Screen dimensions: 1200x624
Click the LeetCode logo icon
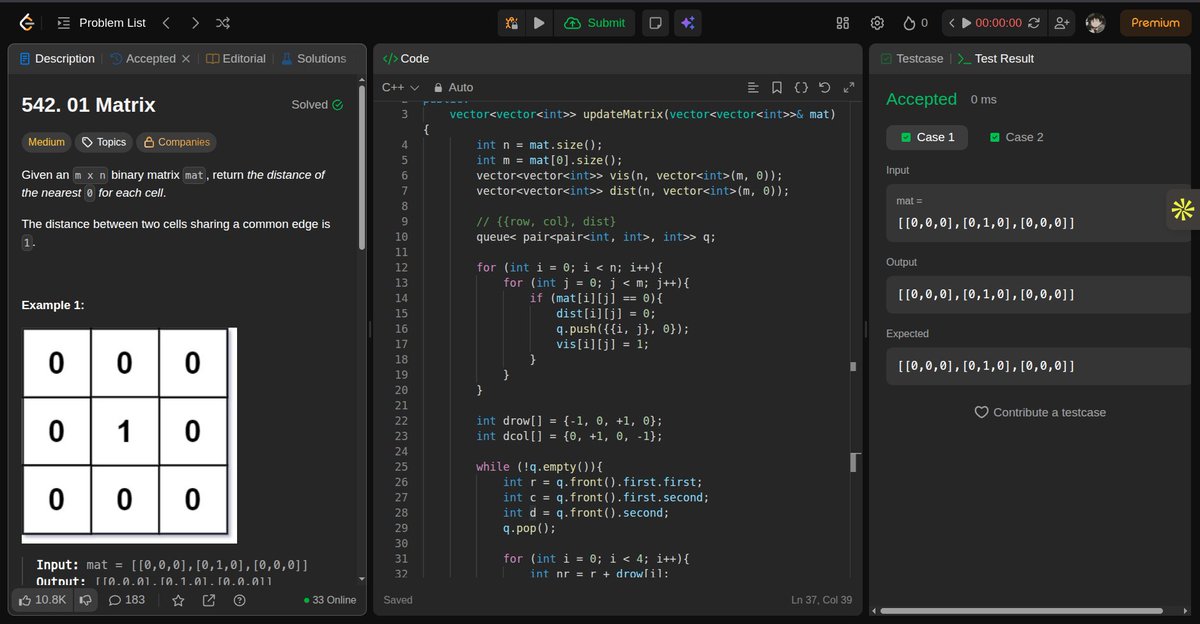click(27, 22)
